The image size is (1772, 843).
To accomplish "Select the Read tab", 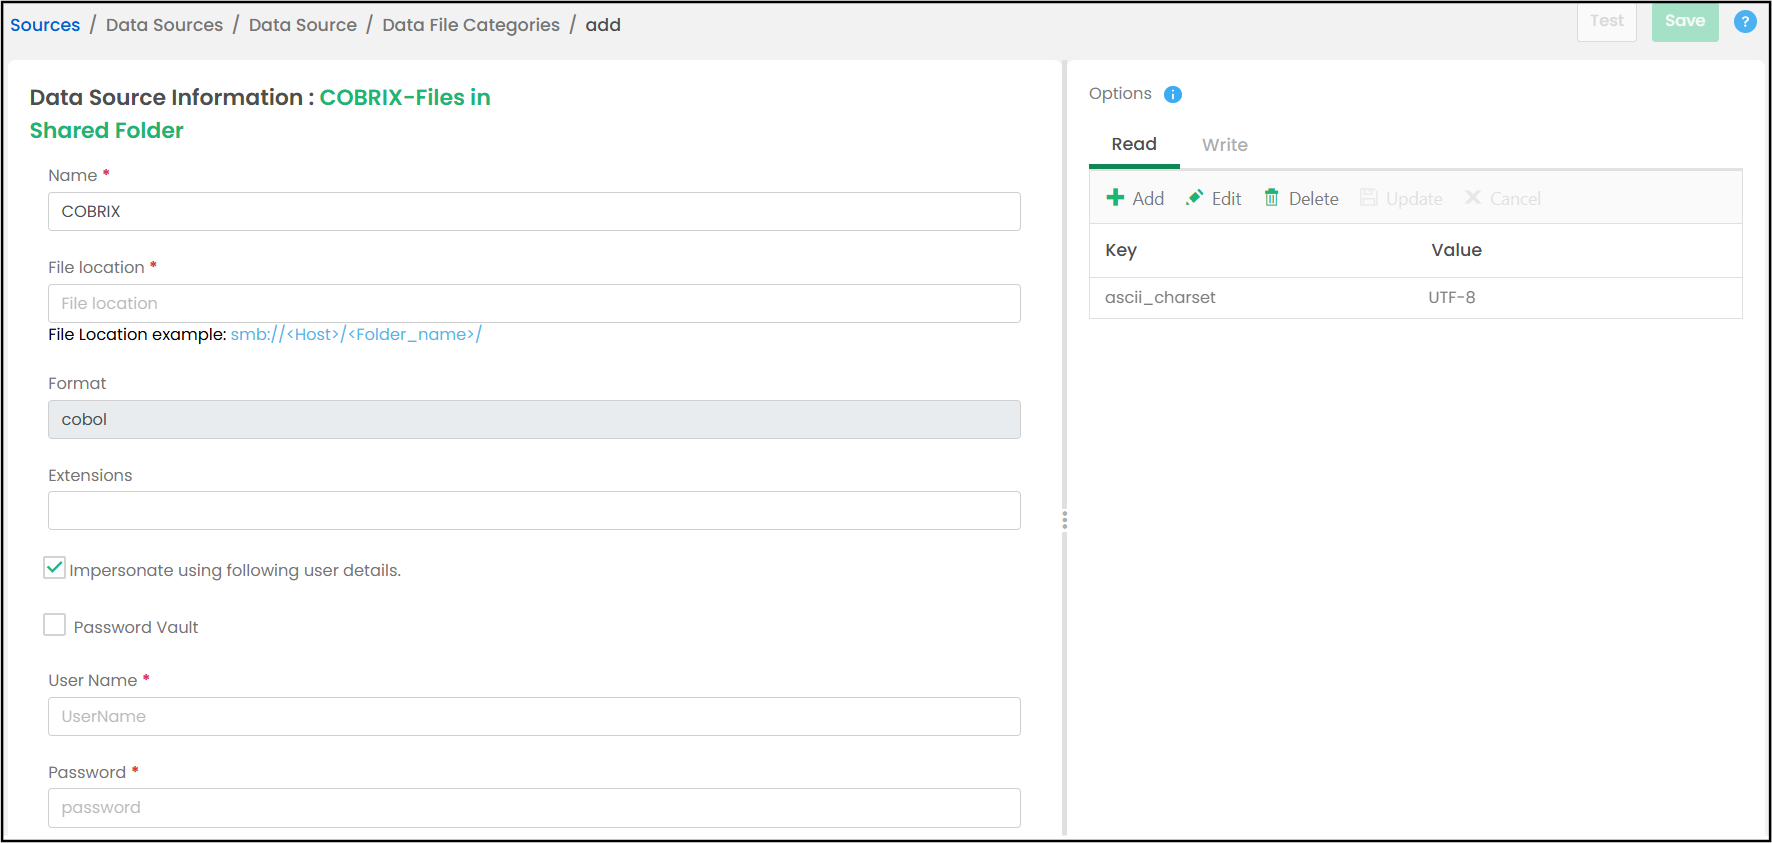I will tap(1134, 145).
